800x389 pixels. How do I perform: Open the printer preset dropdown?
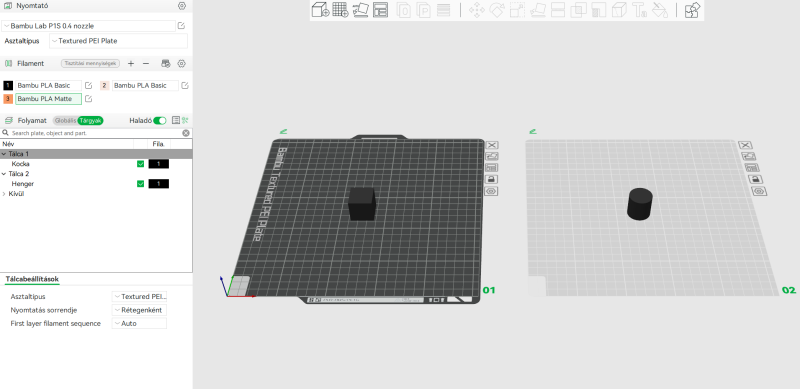(89, 26)
